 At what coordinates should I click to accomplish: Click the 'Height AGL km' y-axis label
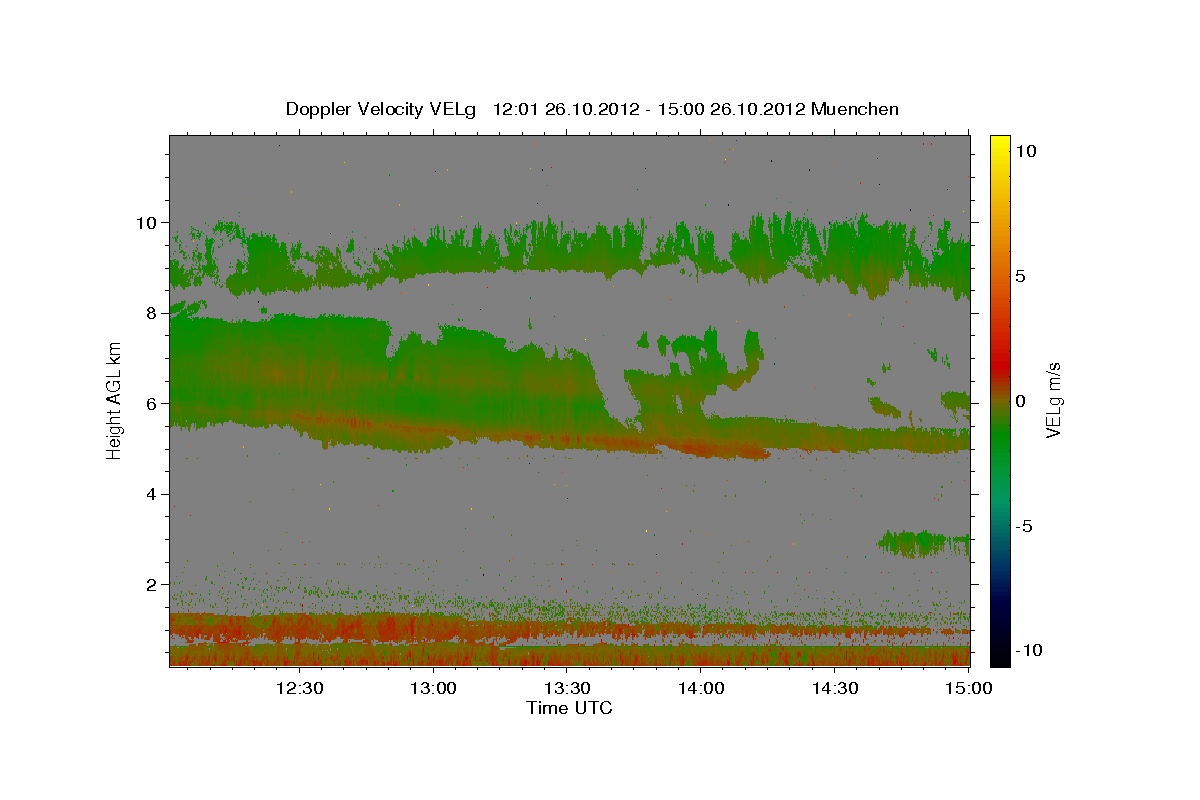click(x=114, y=401)
